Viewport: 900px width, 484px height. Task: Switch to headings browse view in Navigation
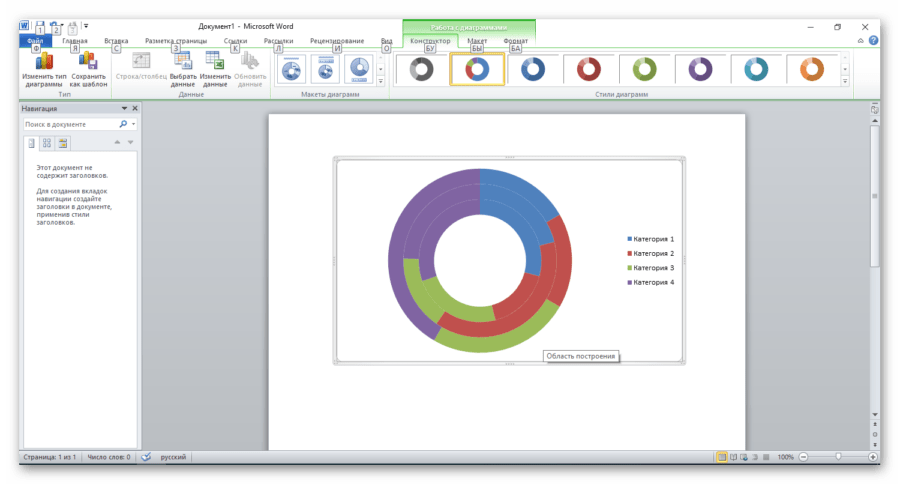coord(31,143)
